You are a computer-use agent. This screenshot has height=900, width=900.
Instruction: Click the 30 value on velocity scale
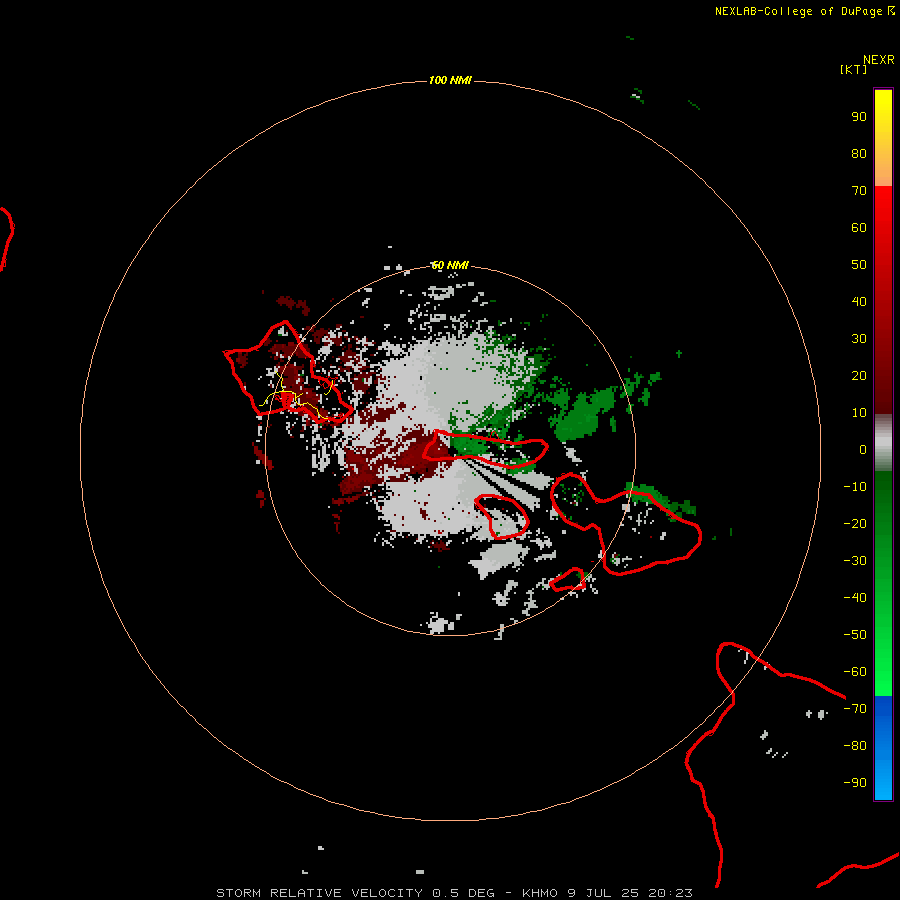(x=859, y=339)
